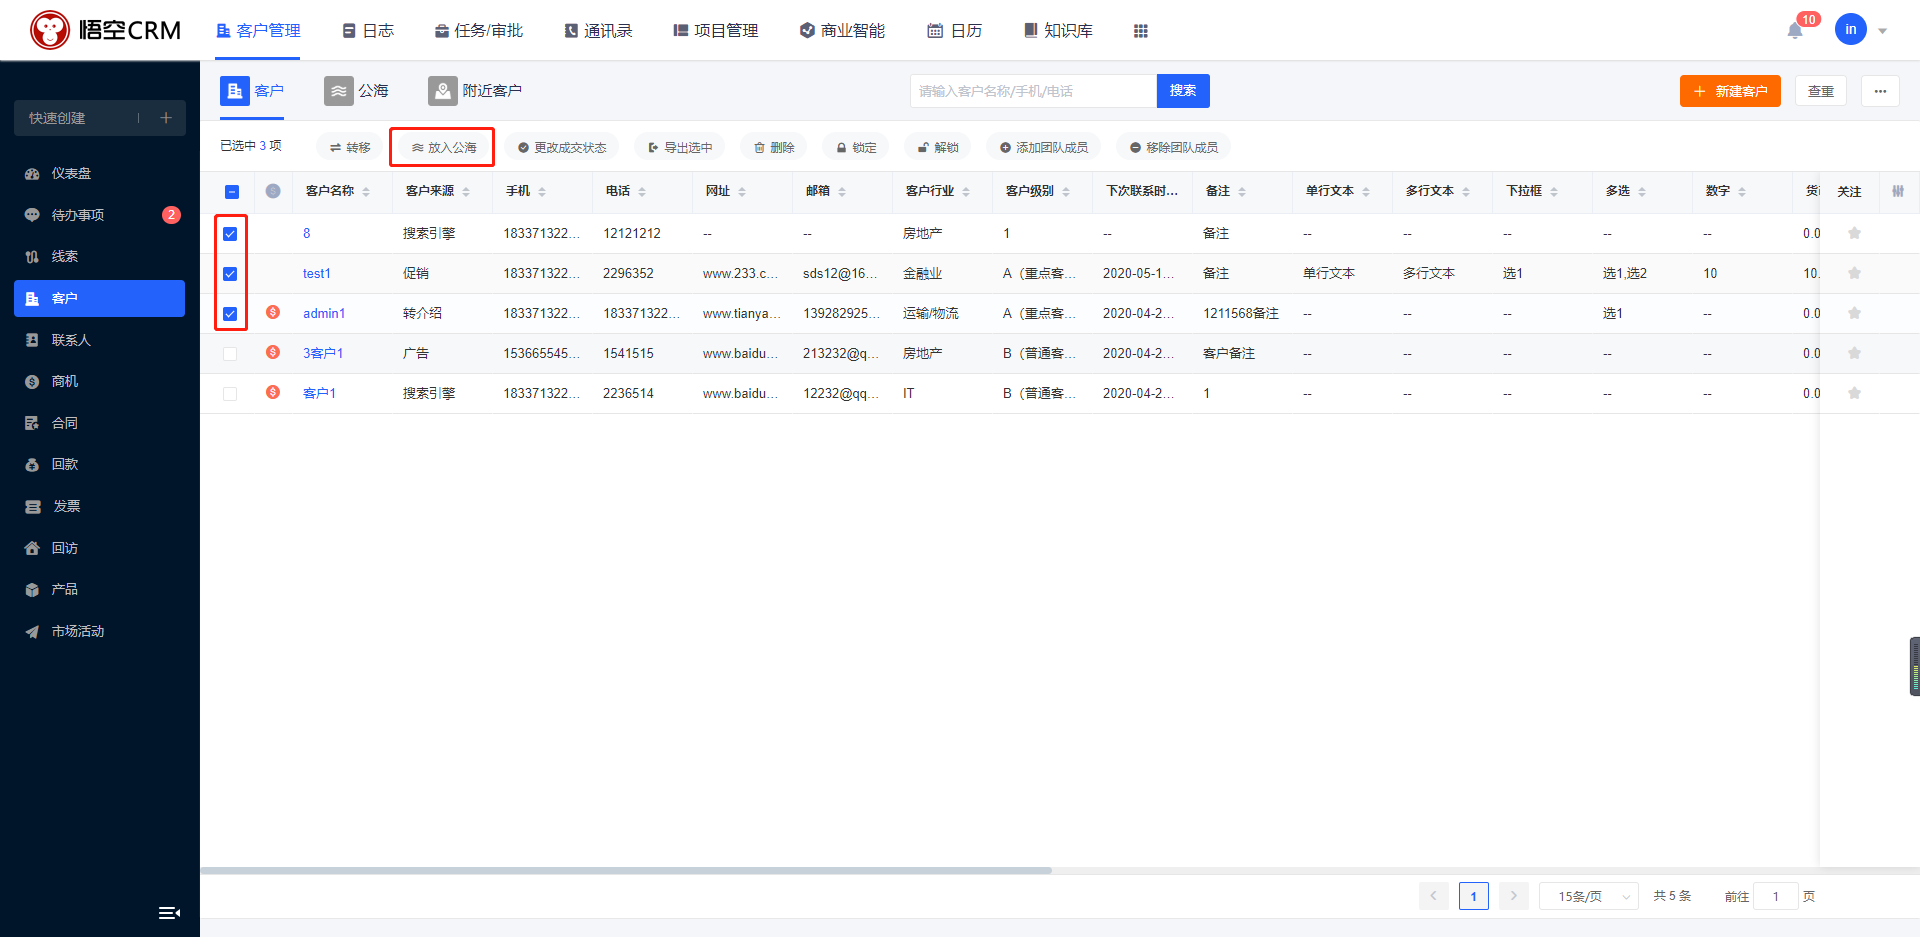The width and height of the screenshot is (1920, 937).
Task: Check the checkbox for customer '3客户1'
Action: tap(230, 353)
